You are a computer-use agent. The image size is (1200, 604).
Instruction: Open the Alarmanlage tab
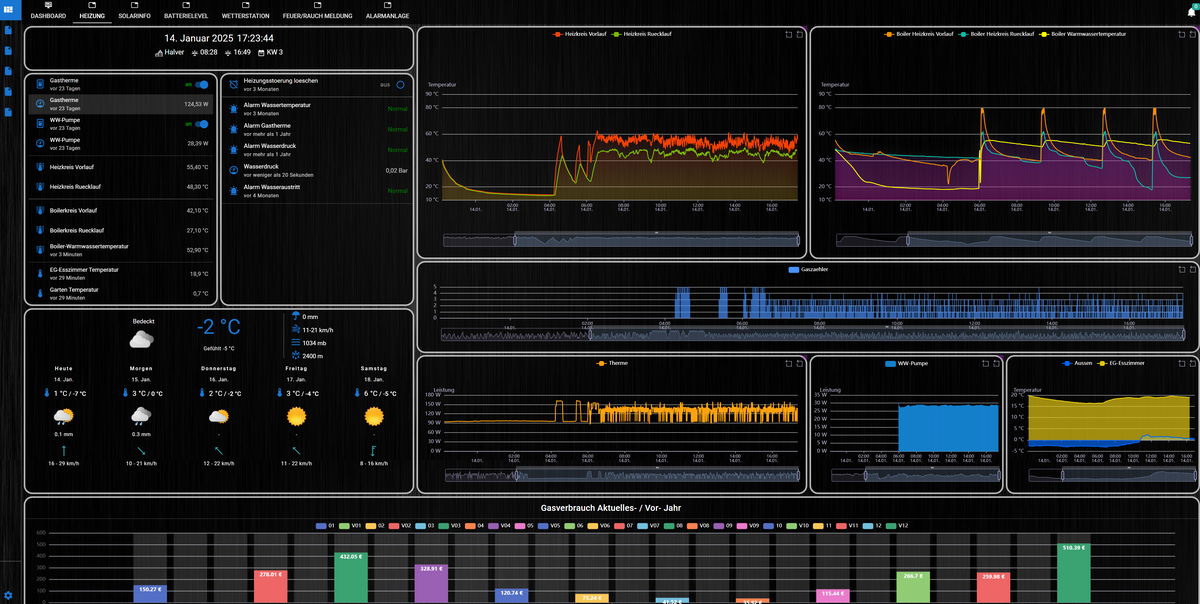[388, 12]
